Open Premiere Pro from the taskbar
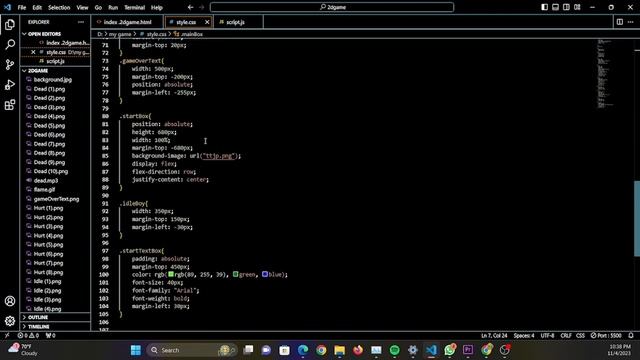The width and height of the screenshot is (640, 360). point(468,350)
